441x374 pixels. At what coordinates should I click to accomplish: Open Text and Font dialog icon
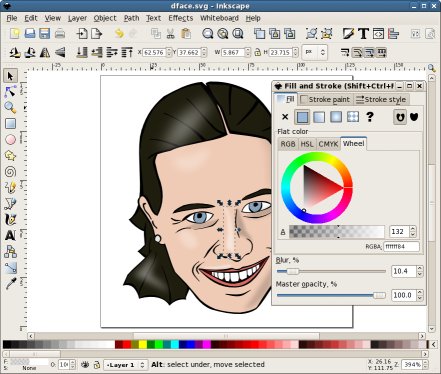coord(363,34)
